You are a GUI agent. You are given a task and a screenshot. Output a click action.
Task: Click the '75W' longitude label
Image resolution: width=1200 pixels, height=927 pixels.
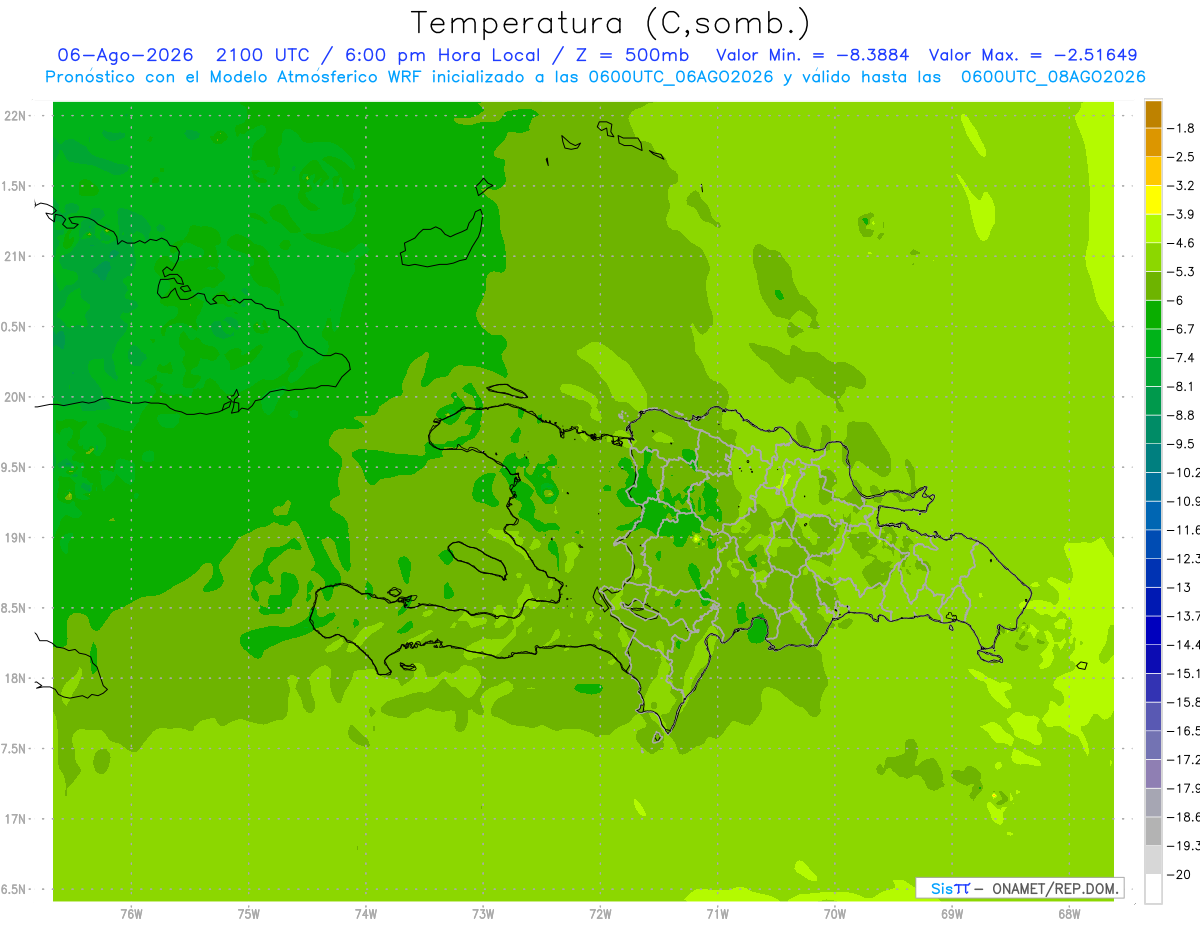click(x=249, y=914)
